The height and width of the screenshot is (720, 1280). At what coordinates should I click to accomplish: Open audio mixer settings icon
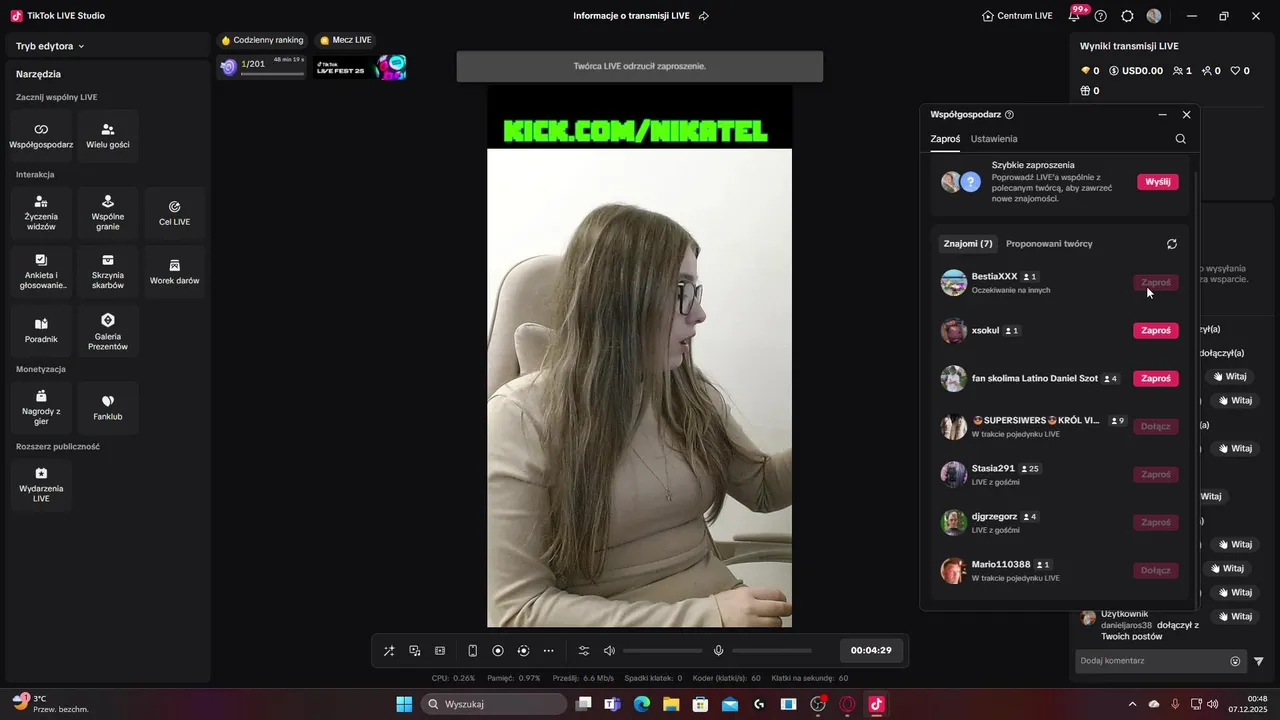click(x=584, y=651)
